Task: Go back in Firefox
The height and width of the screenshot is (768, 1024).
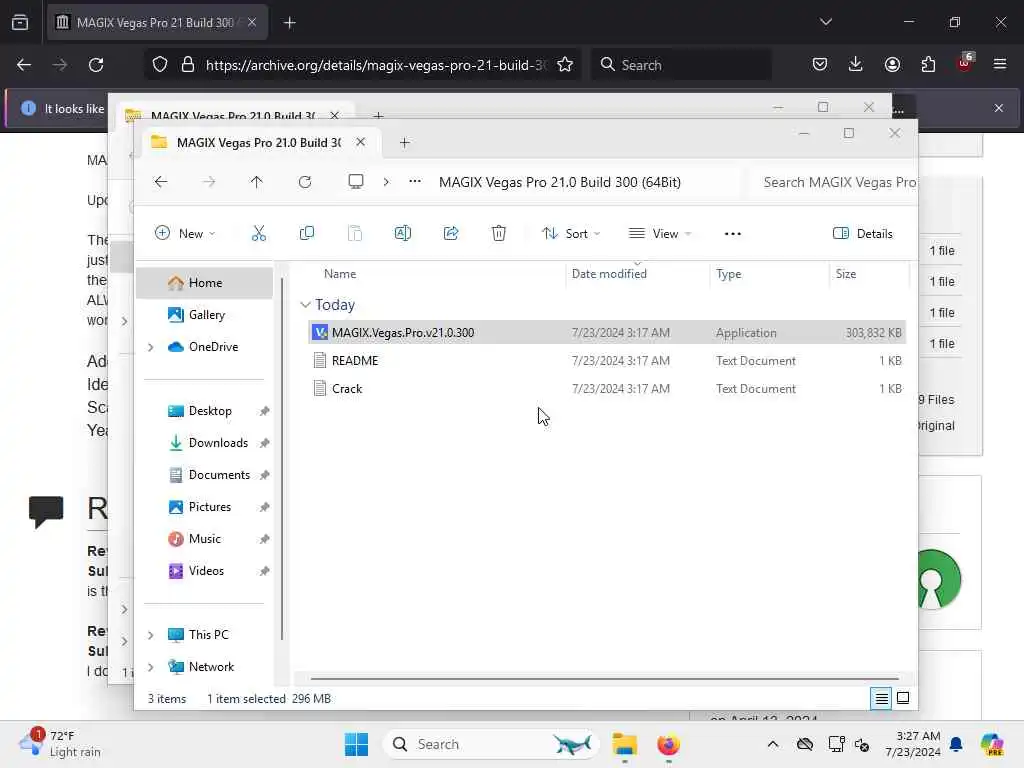Action: point(24,65)
